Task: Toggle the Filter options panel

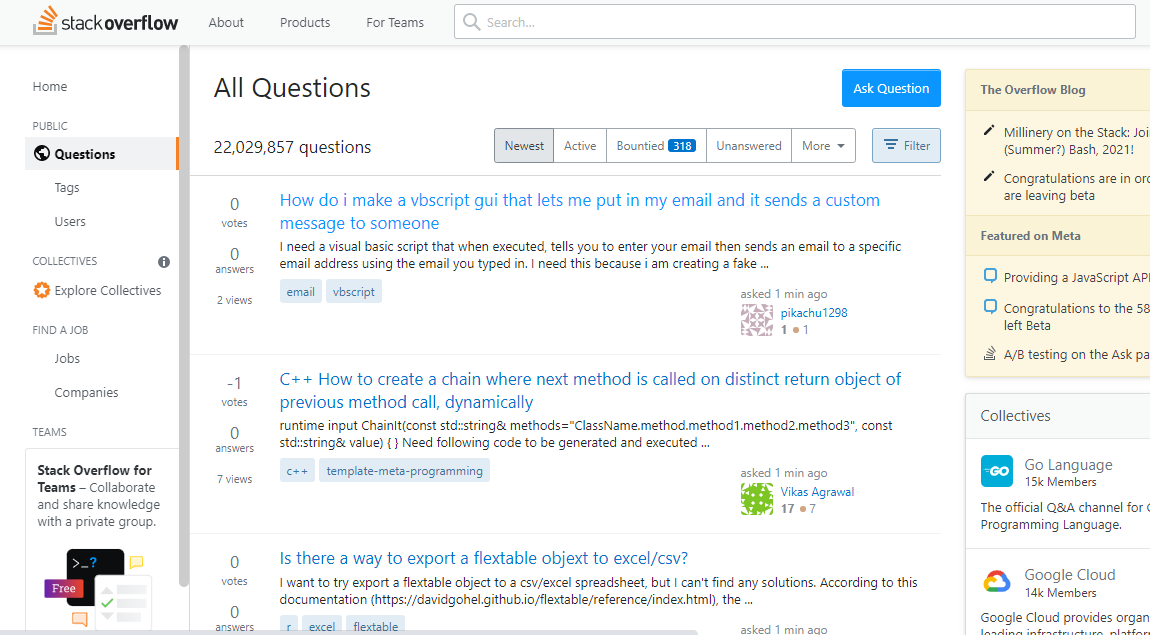Action: (x=906, y=146)
